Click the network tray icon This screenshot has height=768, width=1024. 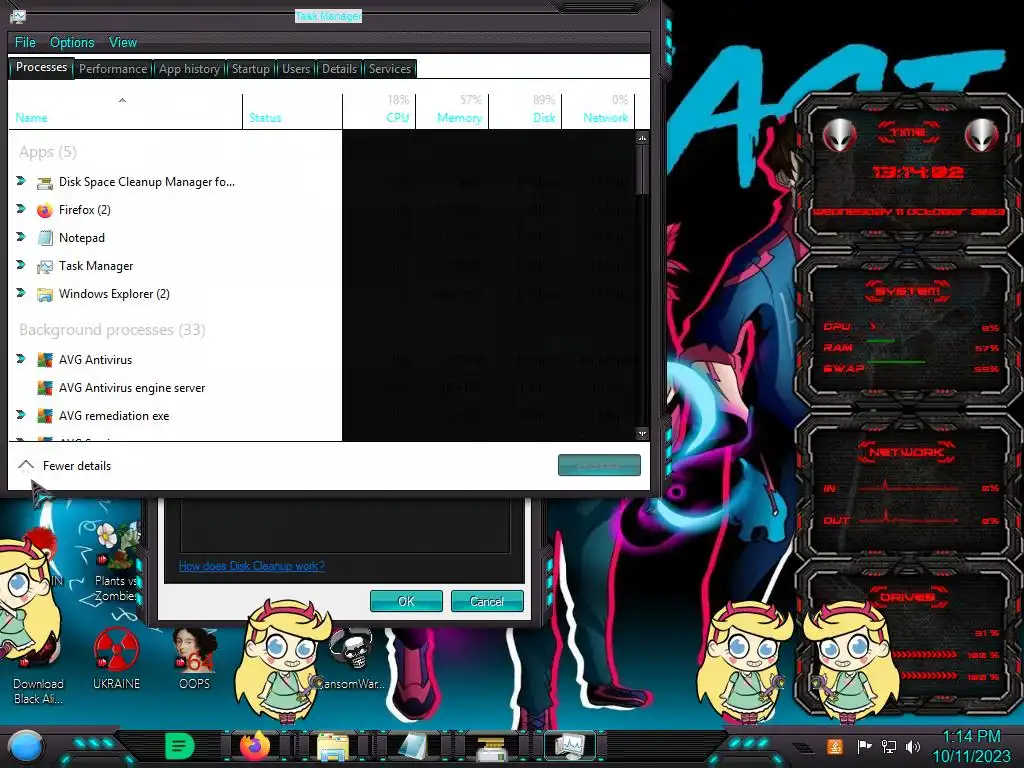889,746
